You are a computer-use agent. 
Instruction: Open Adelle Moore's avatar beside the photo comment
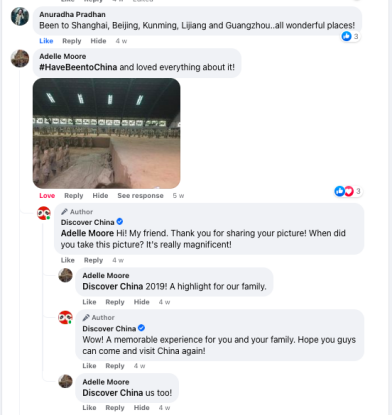point(20,58)
